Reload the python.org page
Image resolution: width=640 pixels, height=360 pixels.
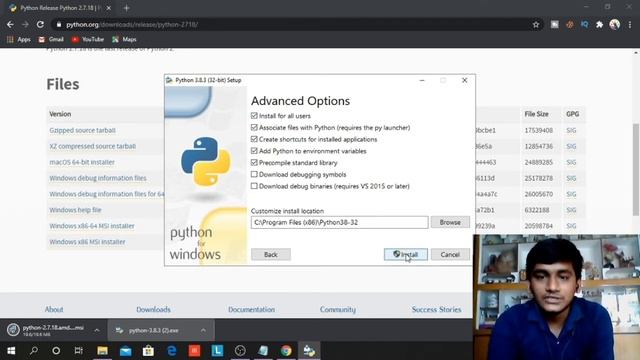[x=40, y=24]
